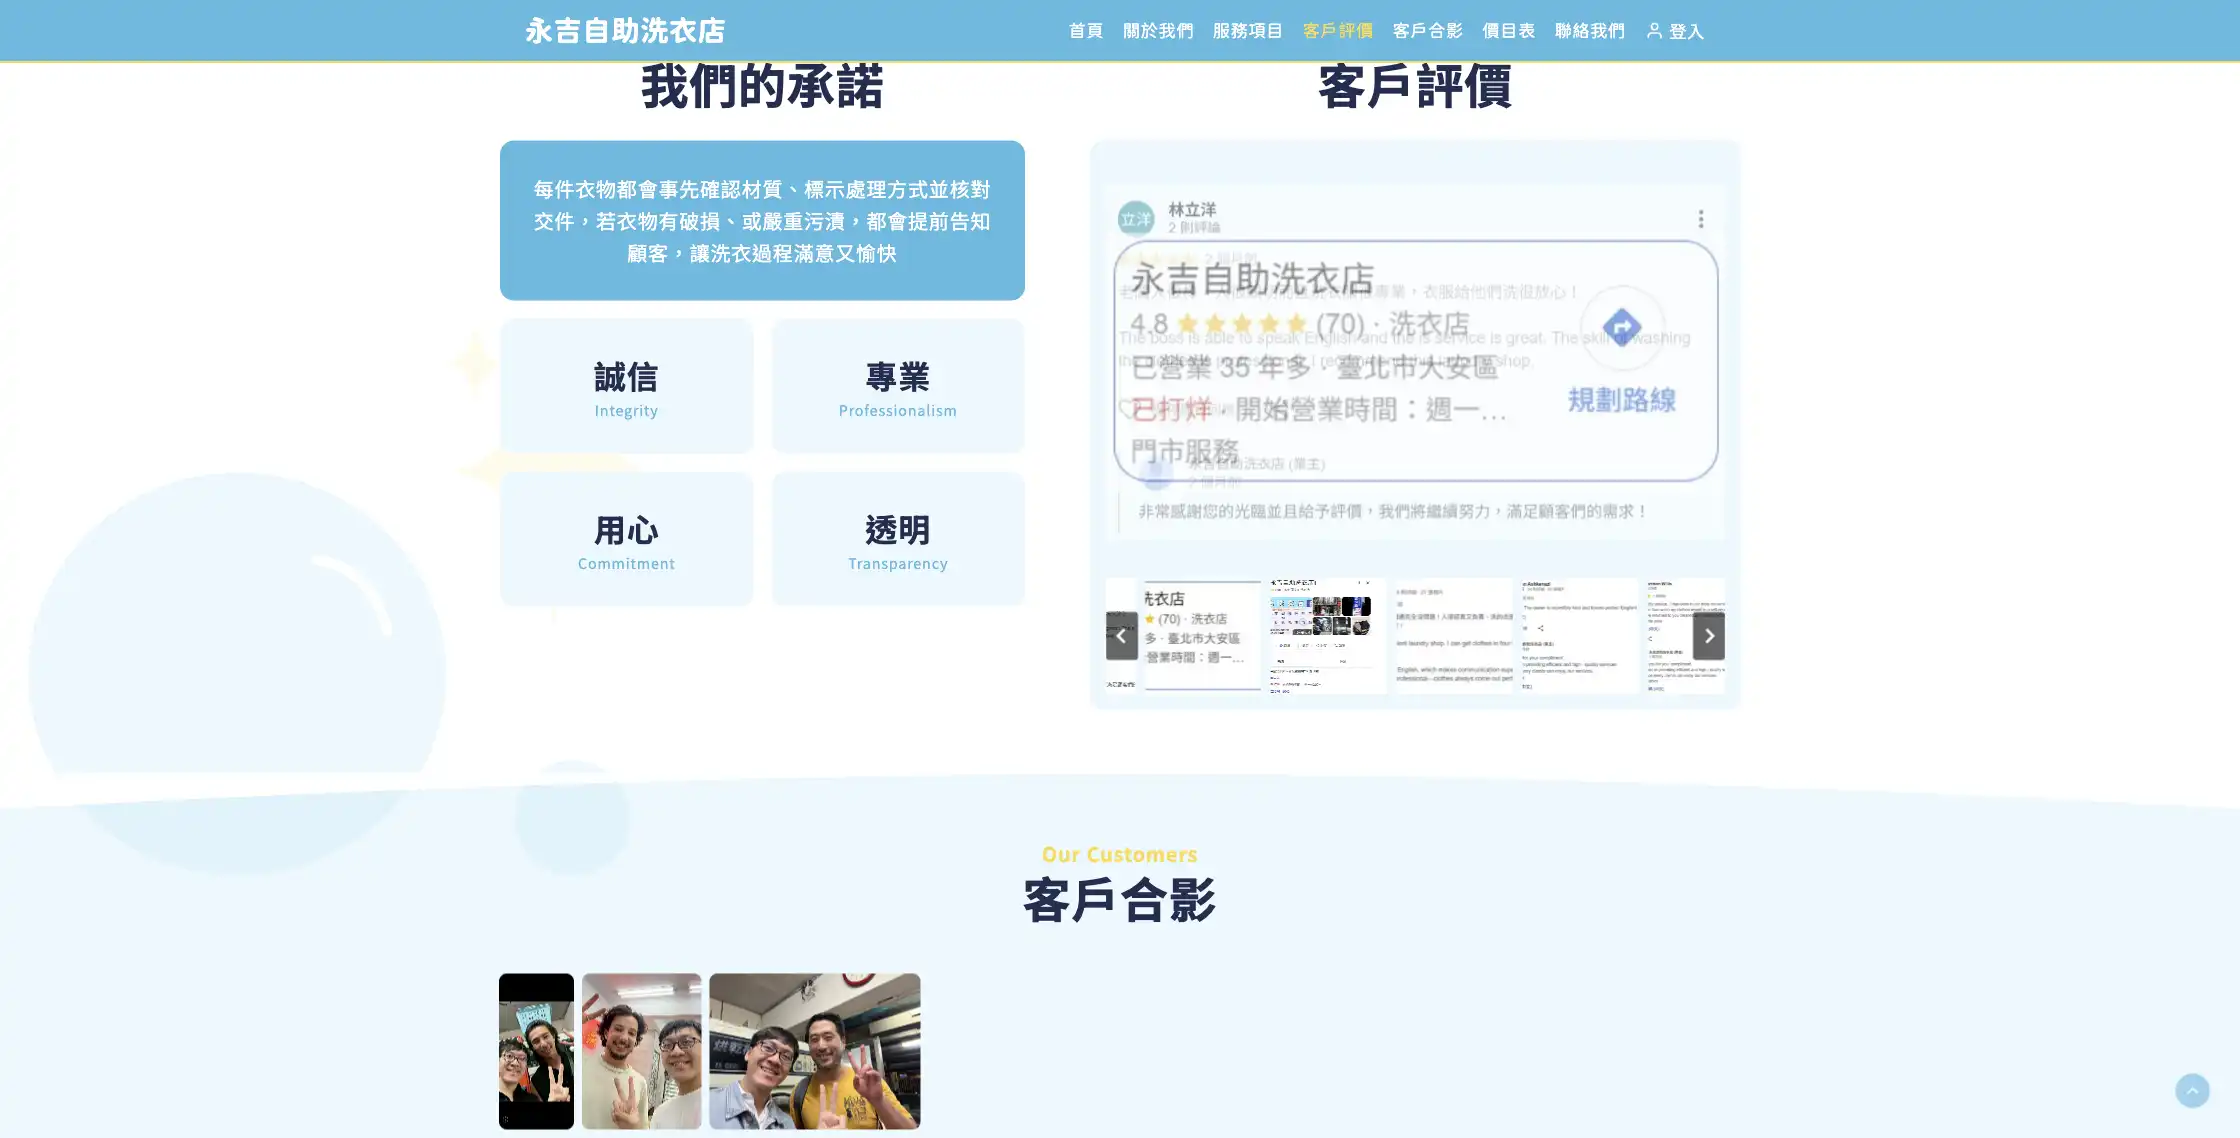
Task: Open the peace-sign customer photo
Action: (641, 1051)
